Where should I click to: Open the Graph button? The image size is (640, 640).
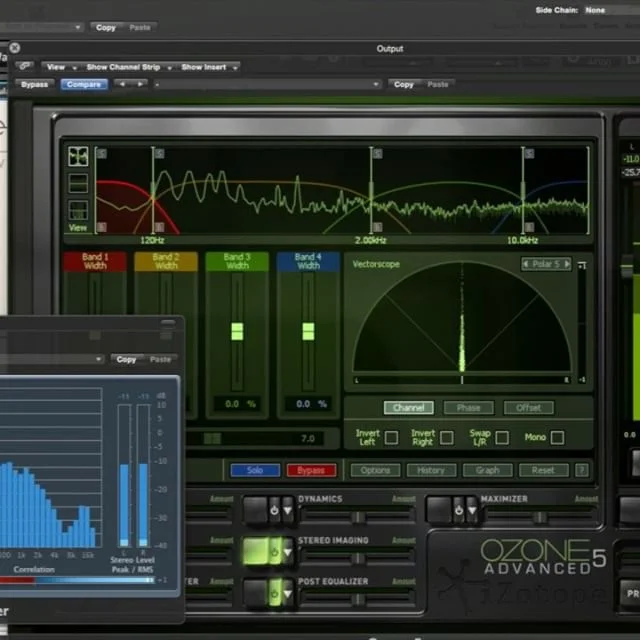tap(487, 470)
